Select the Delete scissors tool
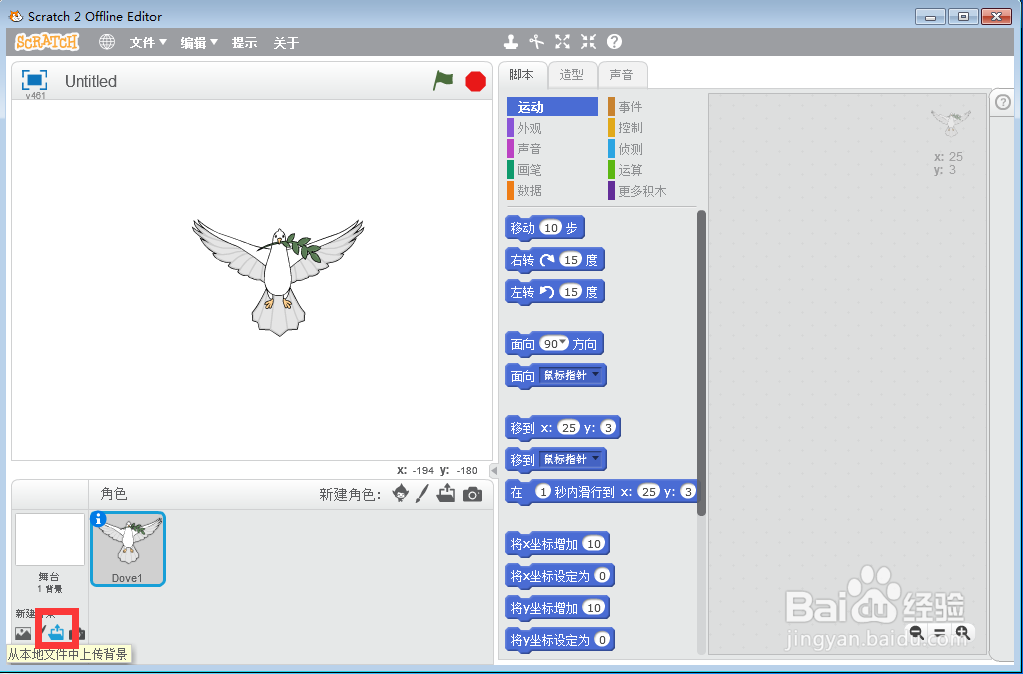Screen dimensions: 1023x674 click(x=536, y=42)
